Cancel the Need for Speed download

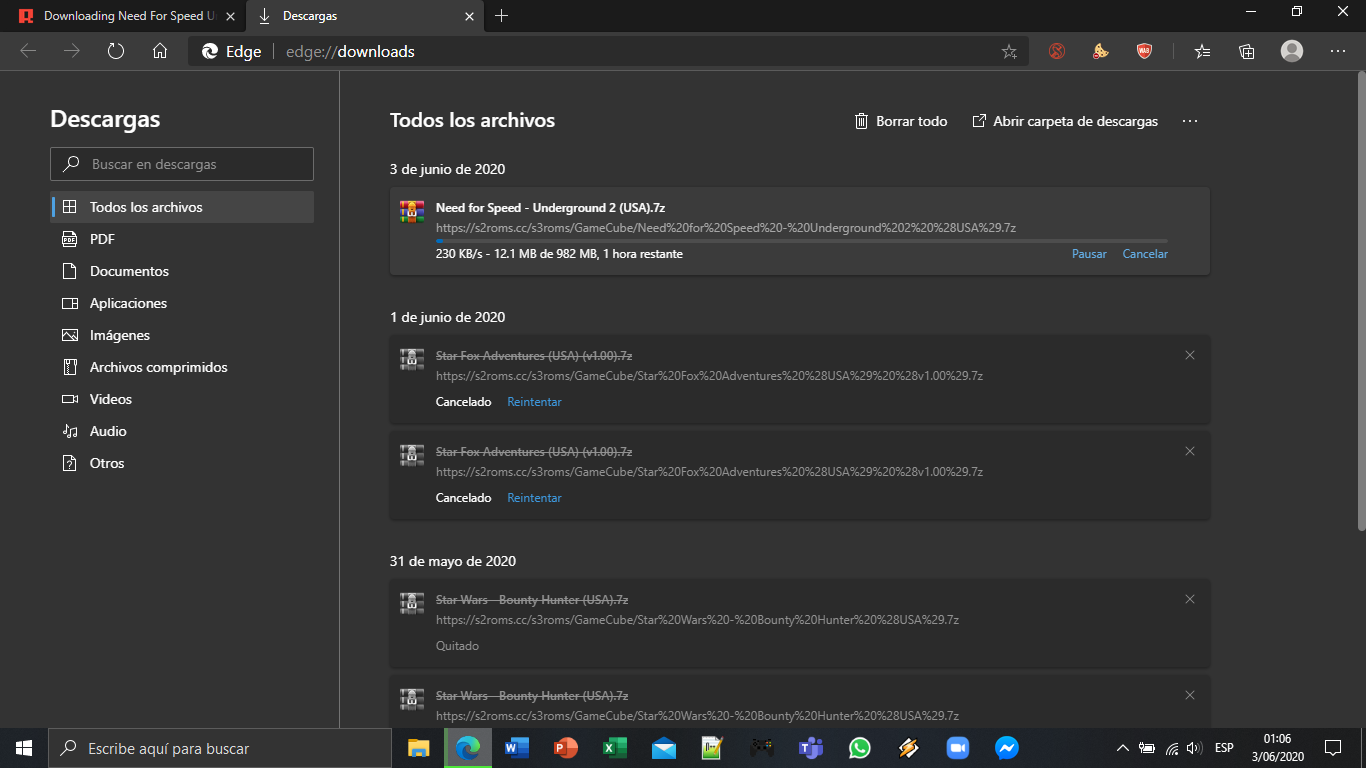tap(1145, 254)
